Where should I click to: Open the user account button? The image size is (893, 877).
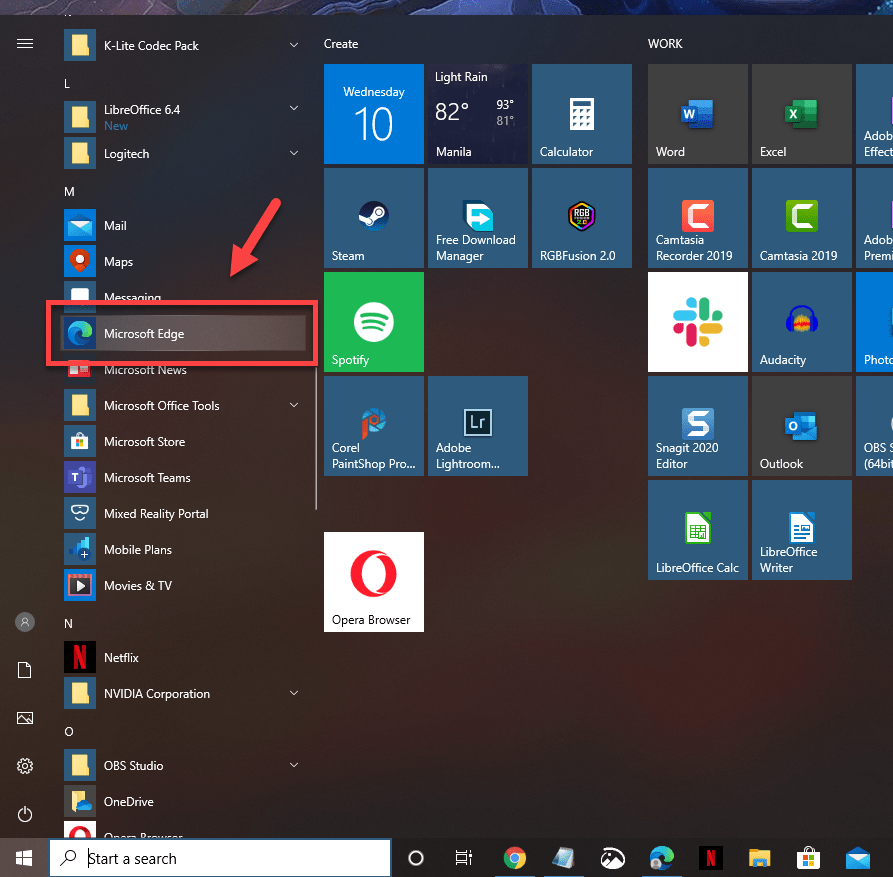tap(24, 622)
